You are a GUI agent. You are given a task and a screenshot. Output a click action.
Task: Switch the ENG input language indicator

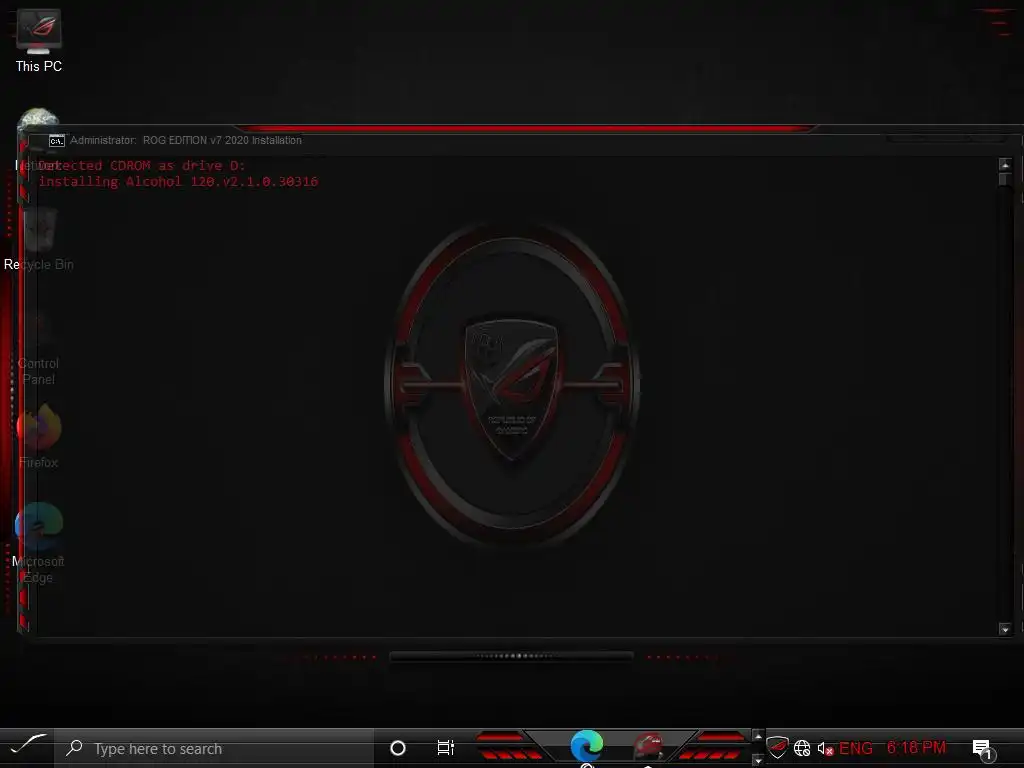coord(856,748)
